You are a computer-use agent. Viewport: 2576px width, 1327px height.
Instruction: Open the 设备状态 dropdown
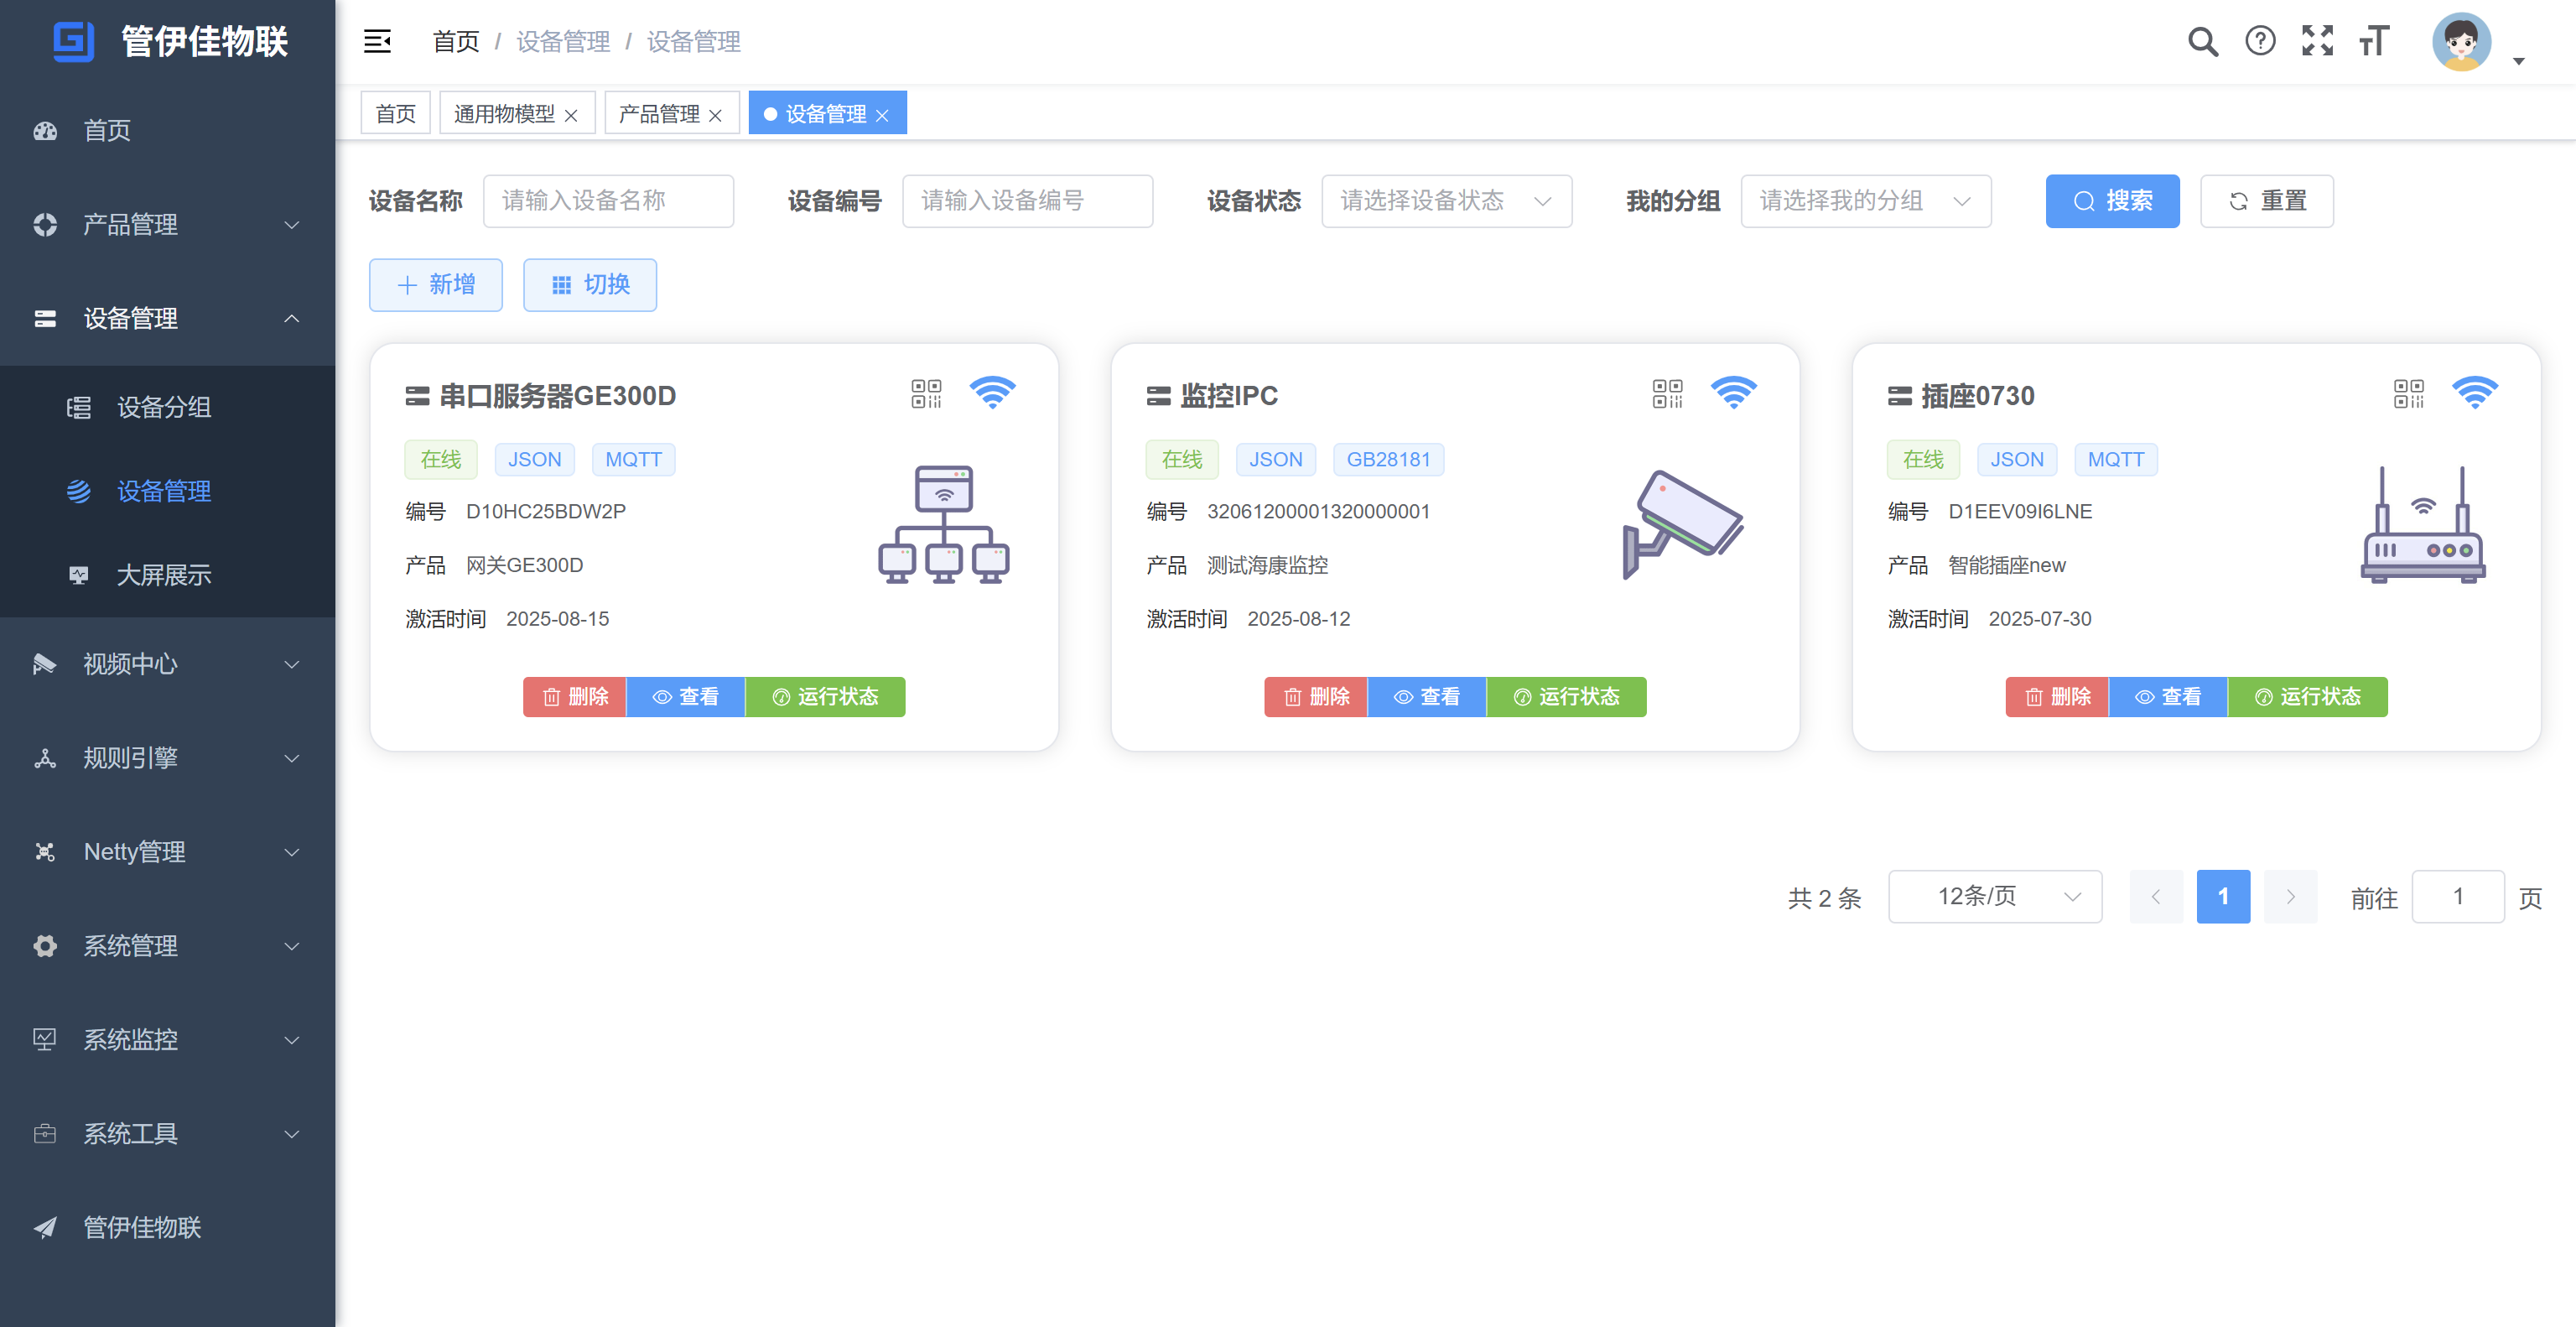tap(1446, 201)
